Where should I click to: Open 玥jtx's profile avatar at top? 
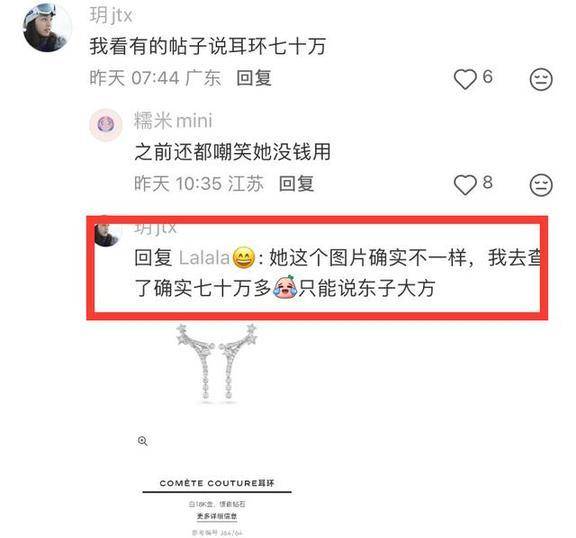tap(47, 27)
